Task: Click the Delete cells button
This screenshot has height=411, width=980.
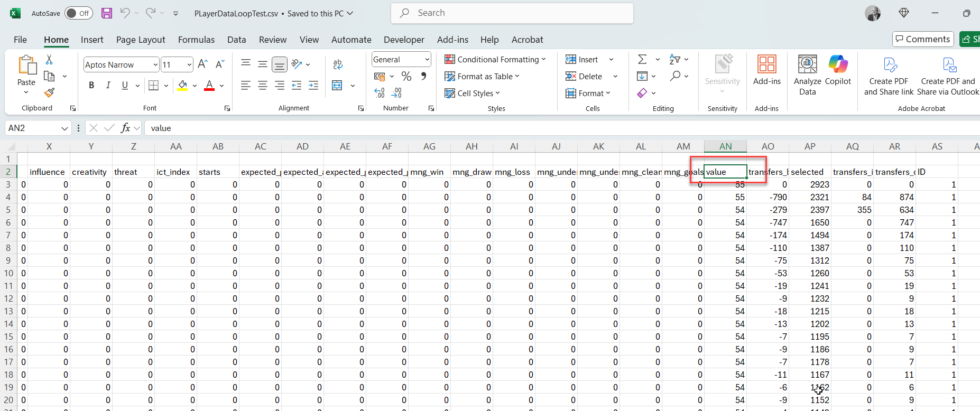Action: tap(584, 76)
